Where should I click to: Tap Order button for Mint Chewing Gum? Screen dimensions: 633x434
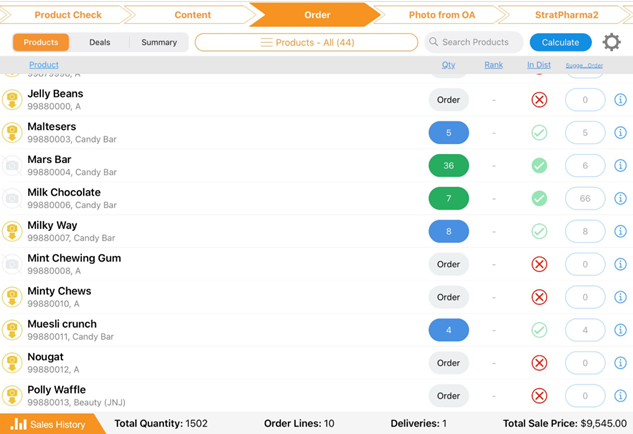click(449, 264)
